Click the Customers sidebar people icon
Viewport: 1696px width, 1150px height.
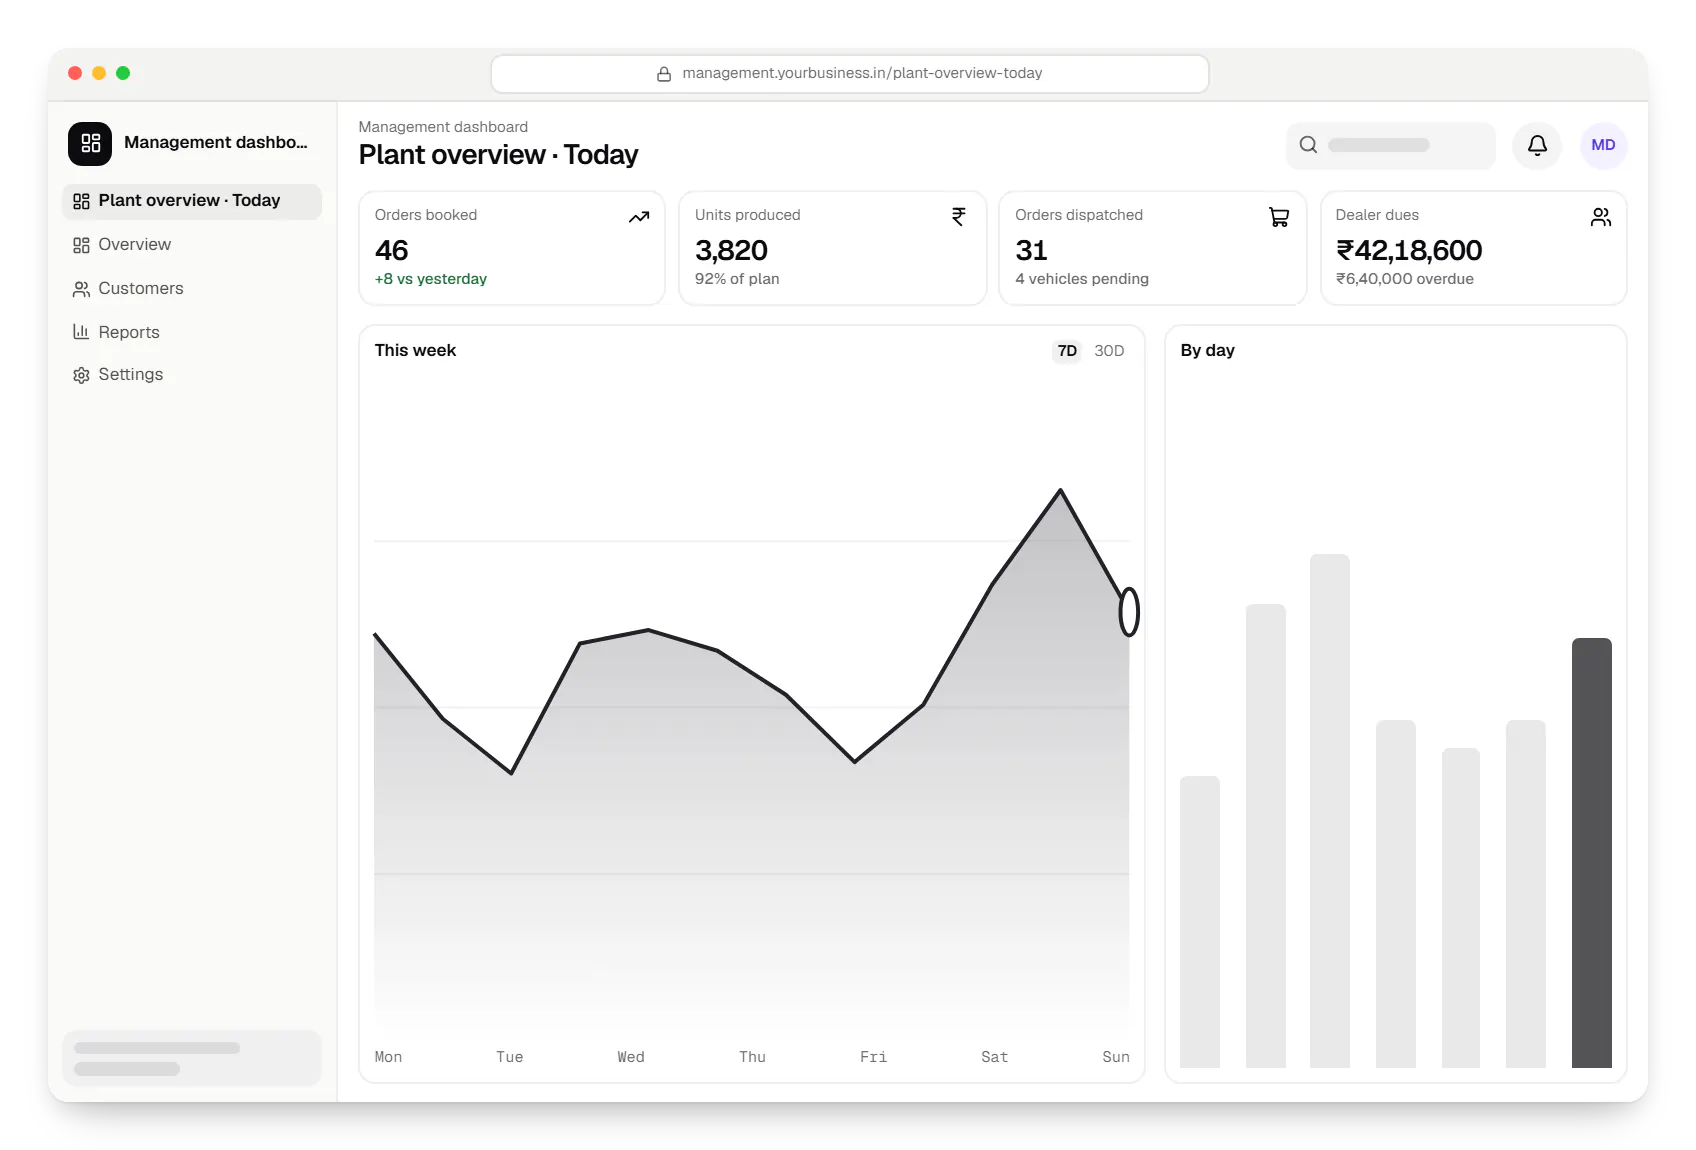tap(81, 289)
